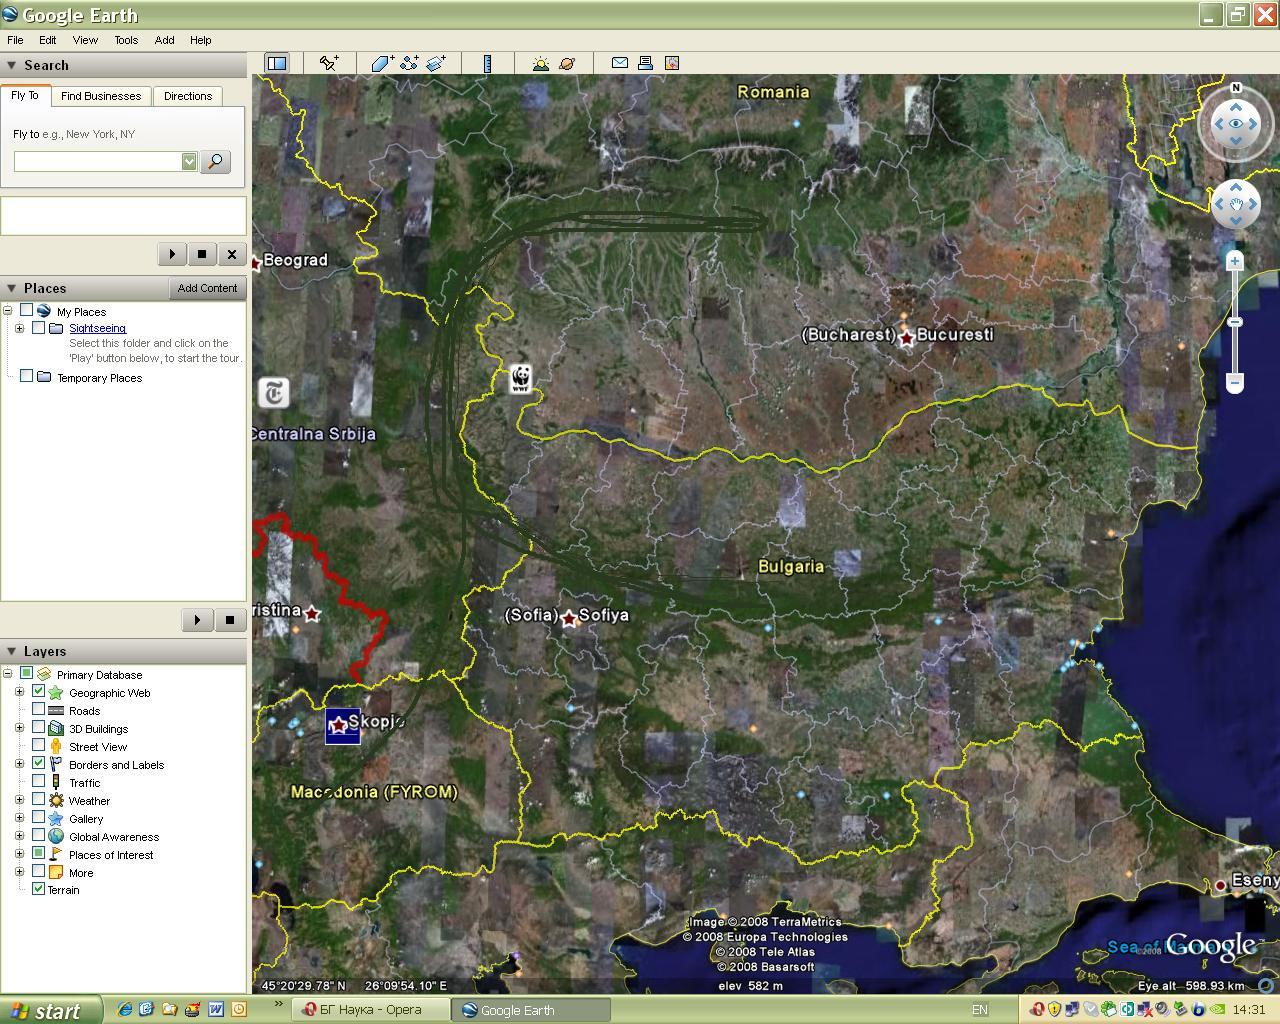Click the Add Placemark pushpin icon

[x=328, y=63]
